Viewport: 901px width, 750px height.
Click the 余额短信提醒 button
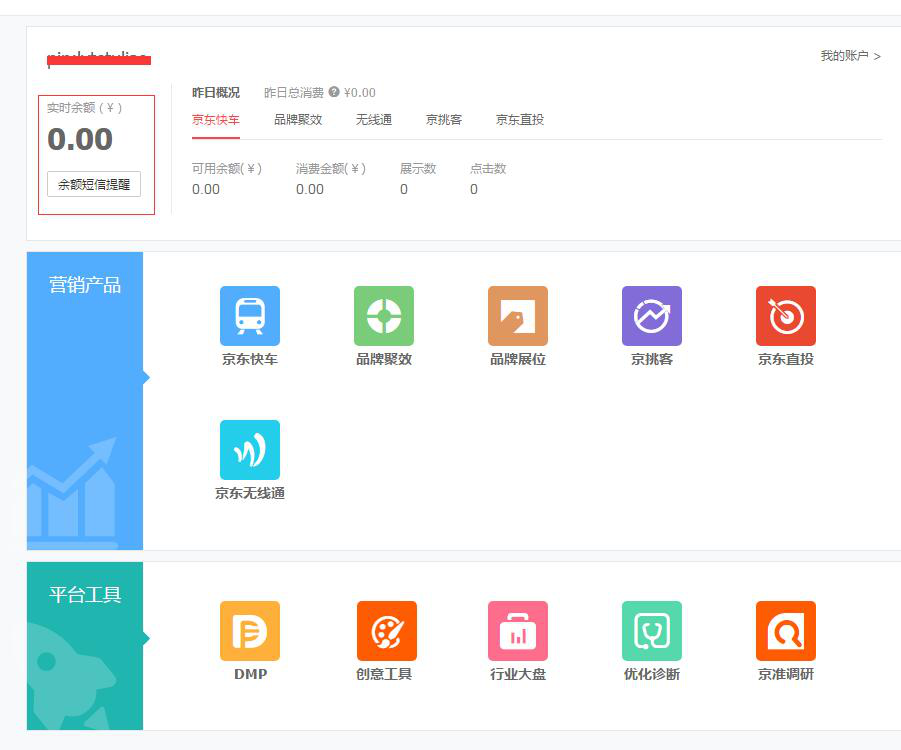point(94,184)
